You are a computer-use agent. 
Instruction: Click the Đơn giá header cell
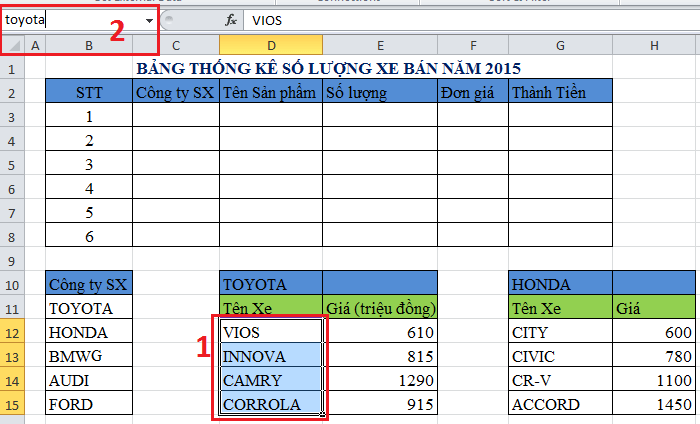473,92
